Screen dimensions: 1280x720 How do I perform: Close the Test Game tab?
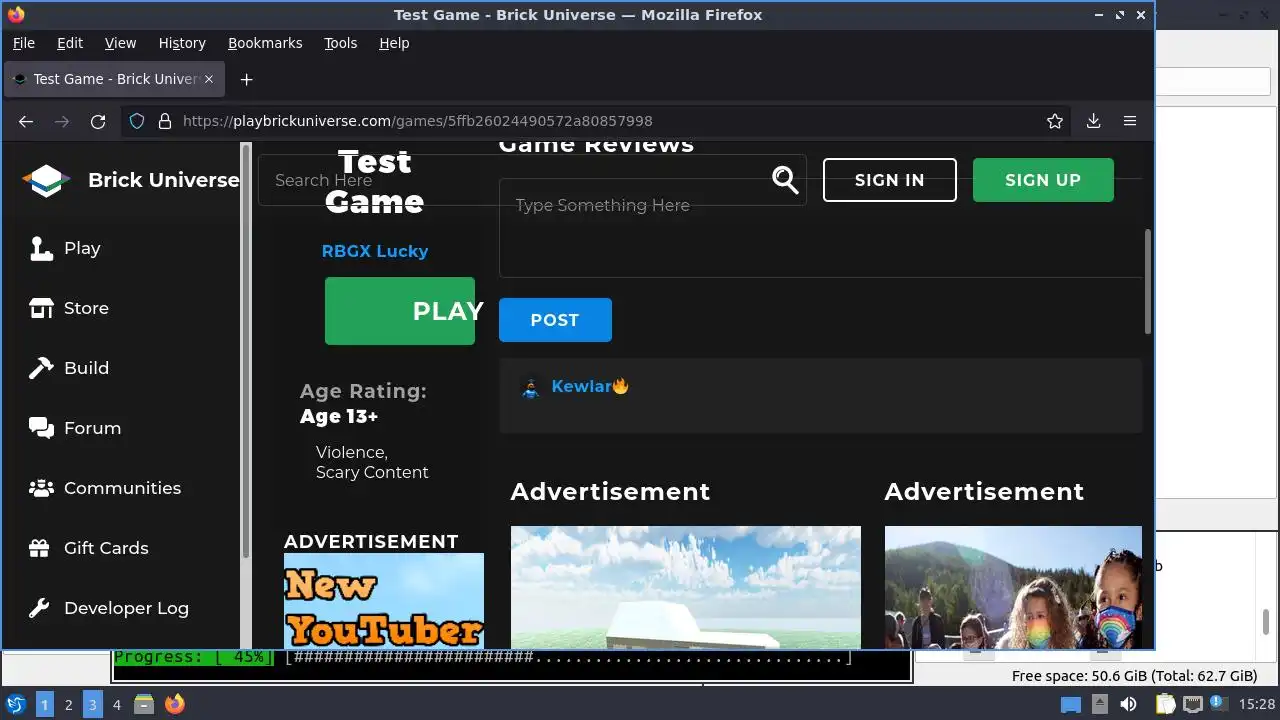209,79
